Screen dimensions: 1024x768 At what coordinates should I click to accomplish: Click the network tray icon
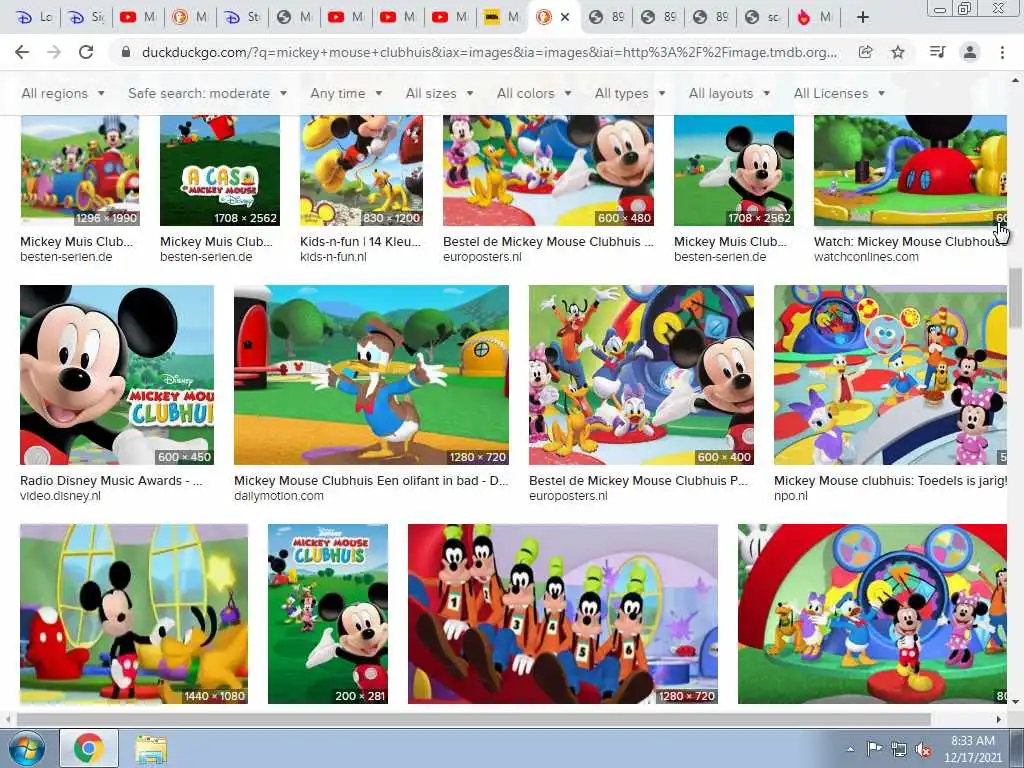(899, 749)
